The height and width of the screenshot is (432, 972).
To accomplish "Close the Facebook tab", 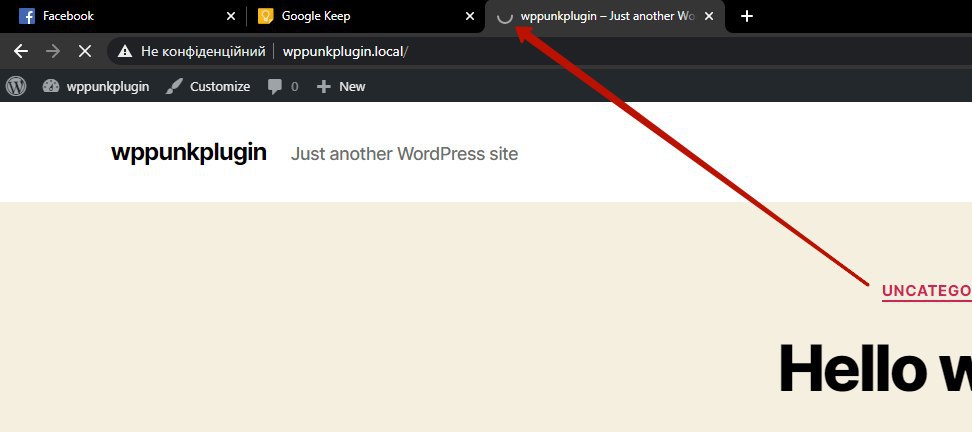I will 231,17.
